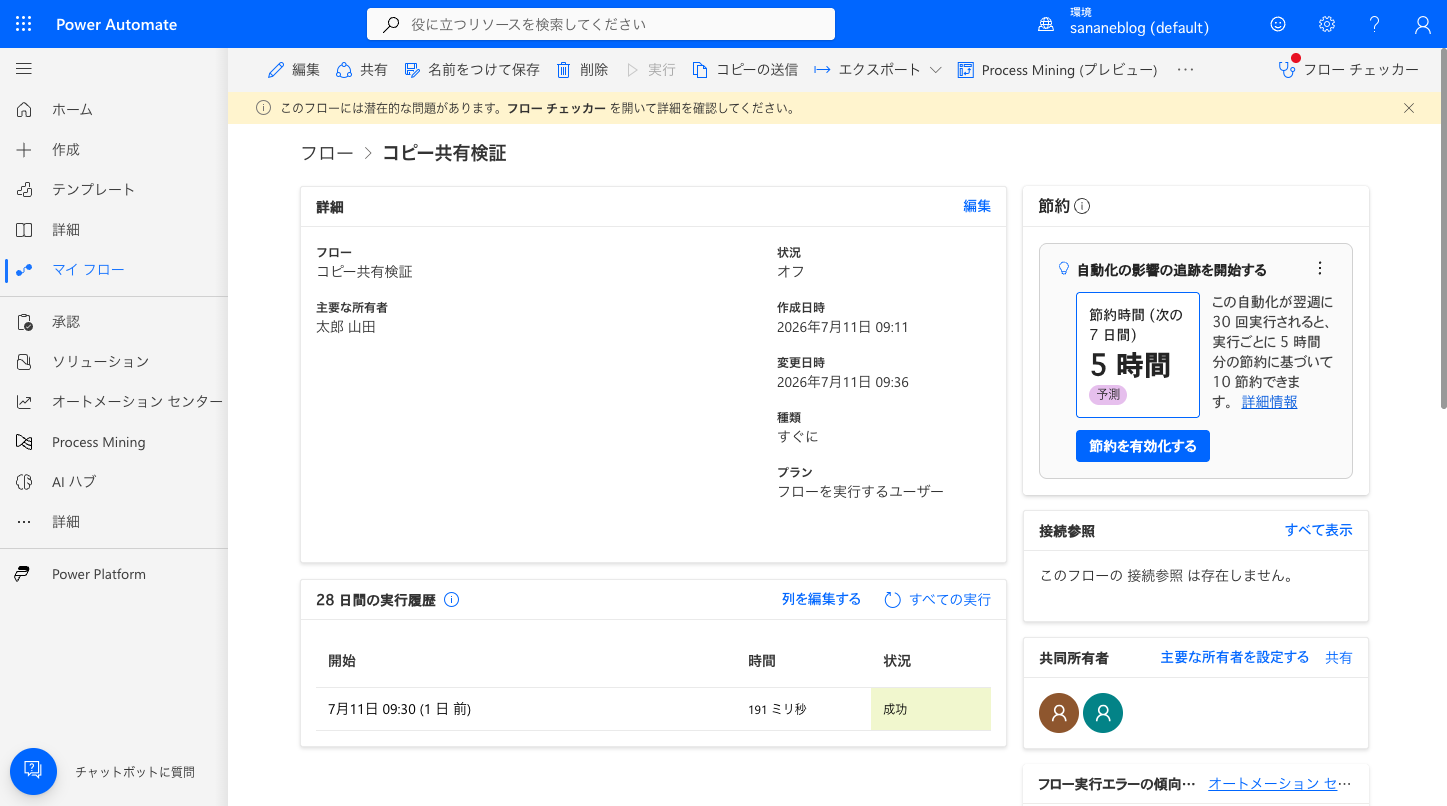Select the brown co-owner avatar

point(1059,713)
